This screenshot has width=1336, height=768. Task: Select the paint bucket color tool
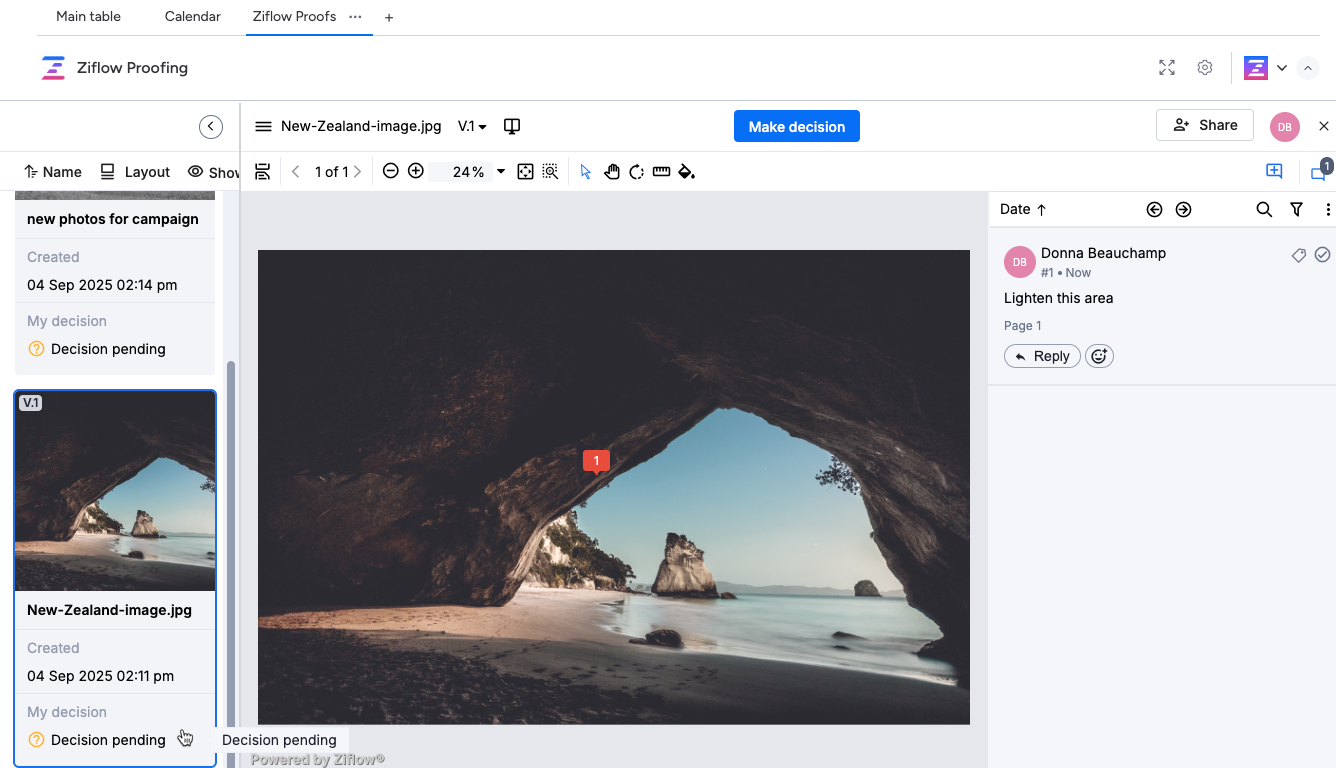[686, 172]
